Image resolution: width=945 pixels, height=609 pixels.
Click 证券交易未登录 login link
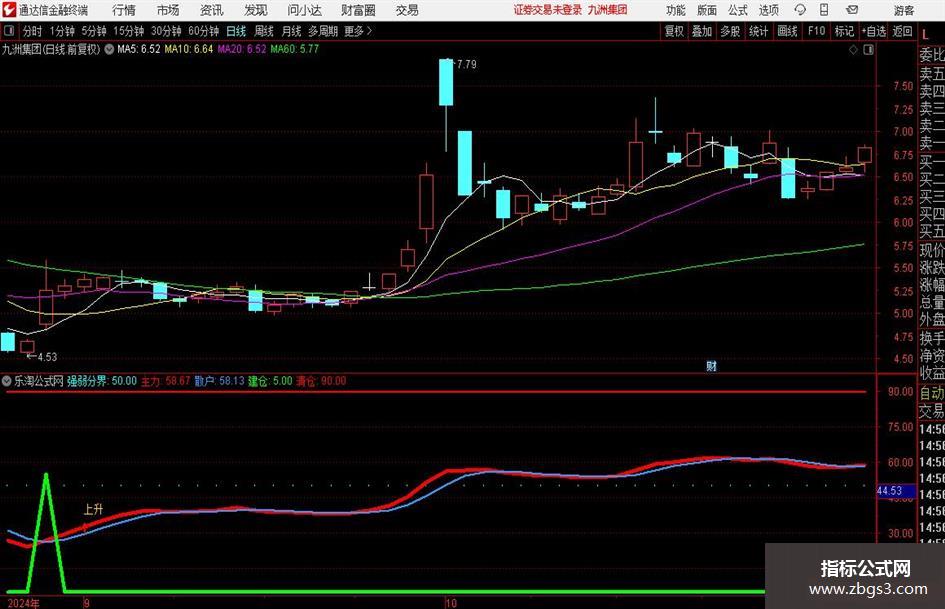pyautogui.click(x=548, y=10)
